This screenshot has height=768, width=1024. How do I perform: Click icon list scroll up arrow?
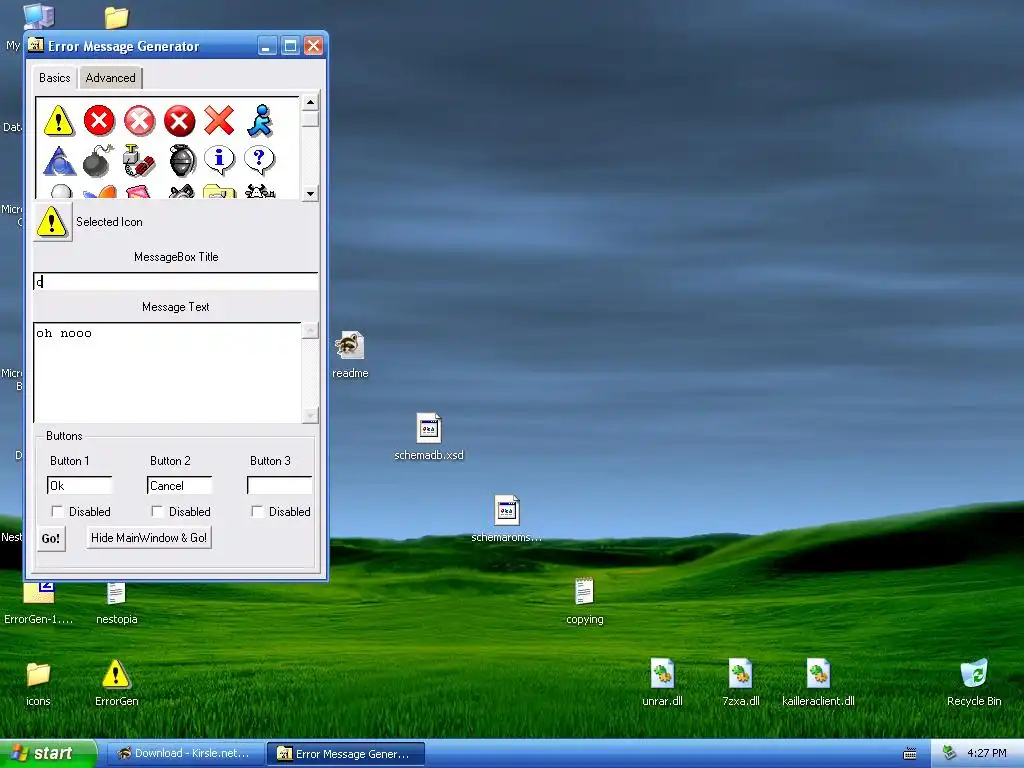click(310, 102)
